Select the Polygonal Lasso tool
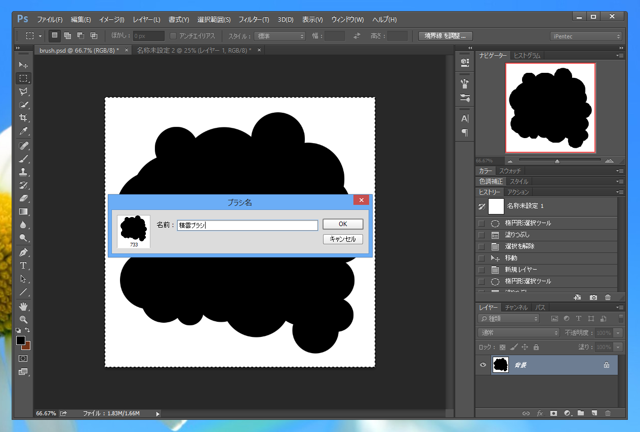Screen dimensions: 640x432 coord(23,91)
